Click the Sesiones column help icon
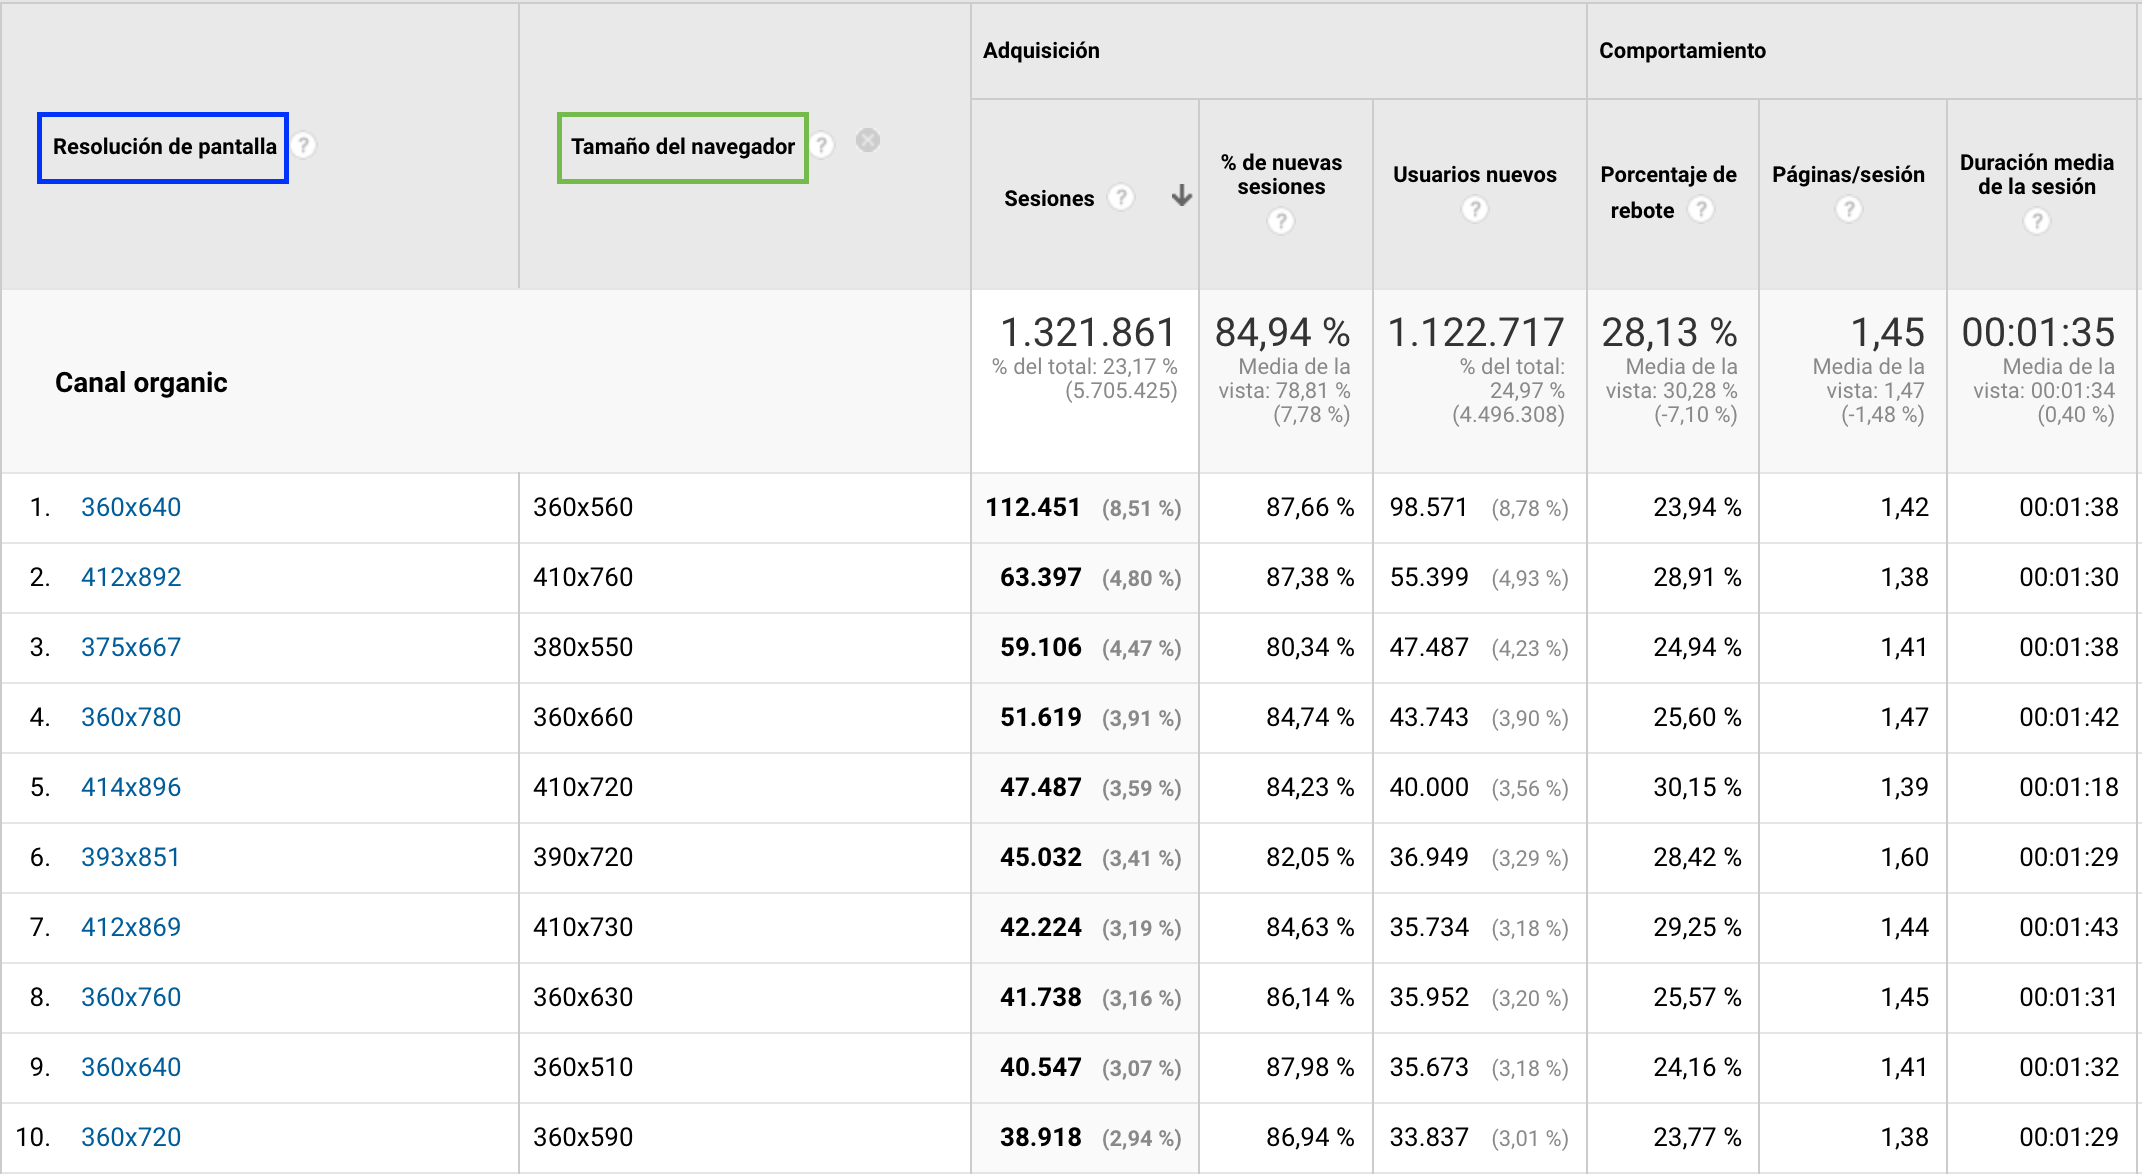The height and width of the screenshot is (1176, 2142). tap(1122, 198)
